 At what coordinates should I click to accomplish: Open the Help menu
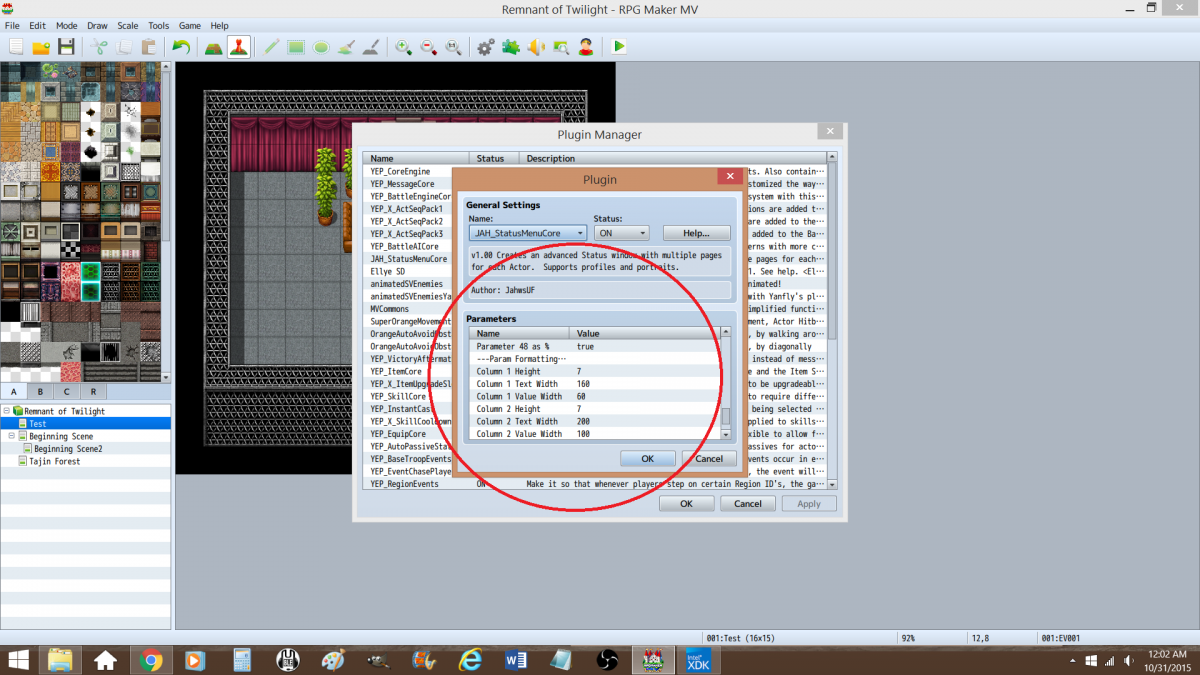coord(219,25)
